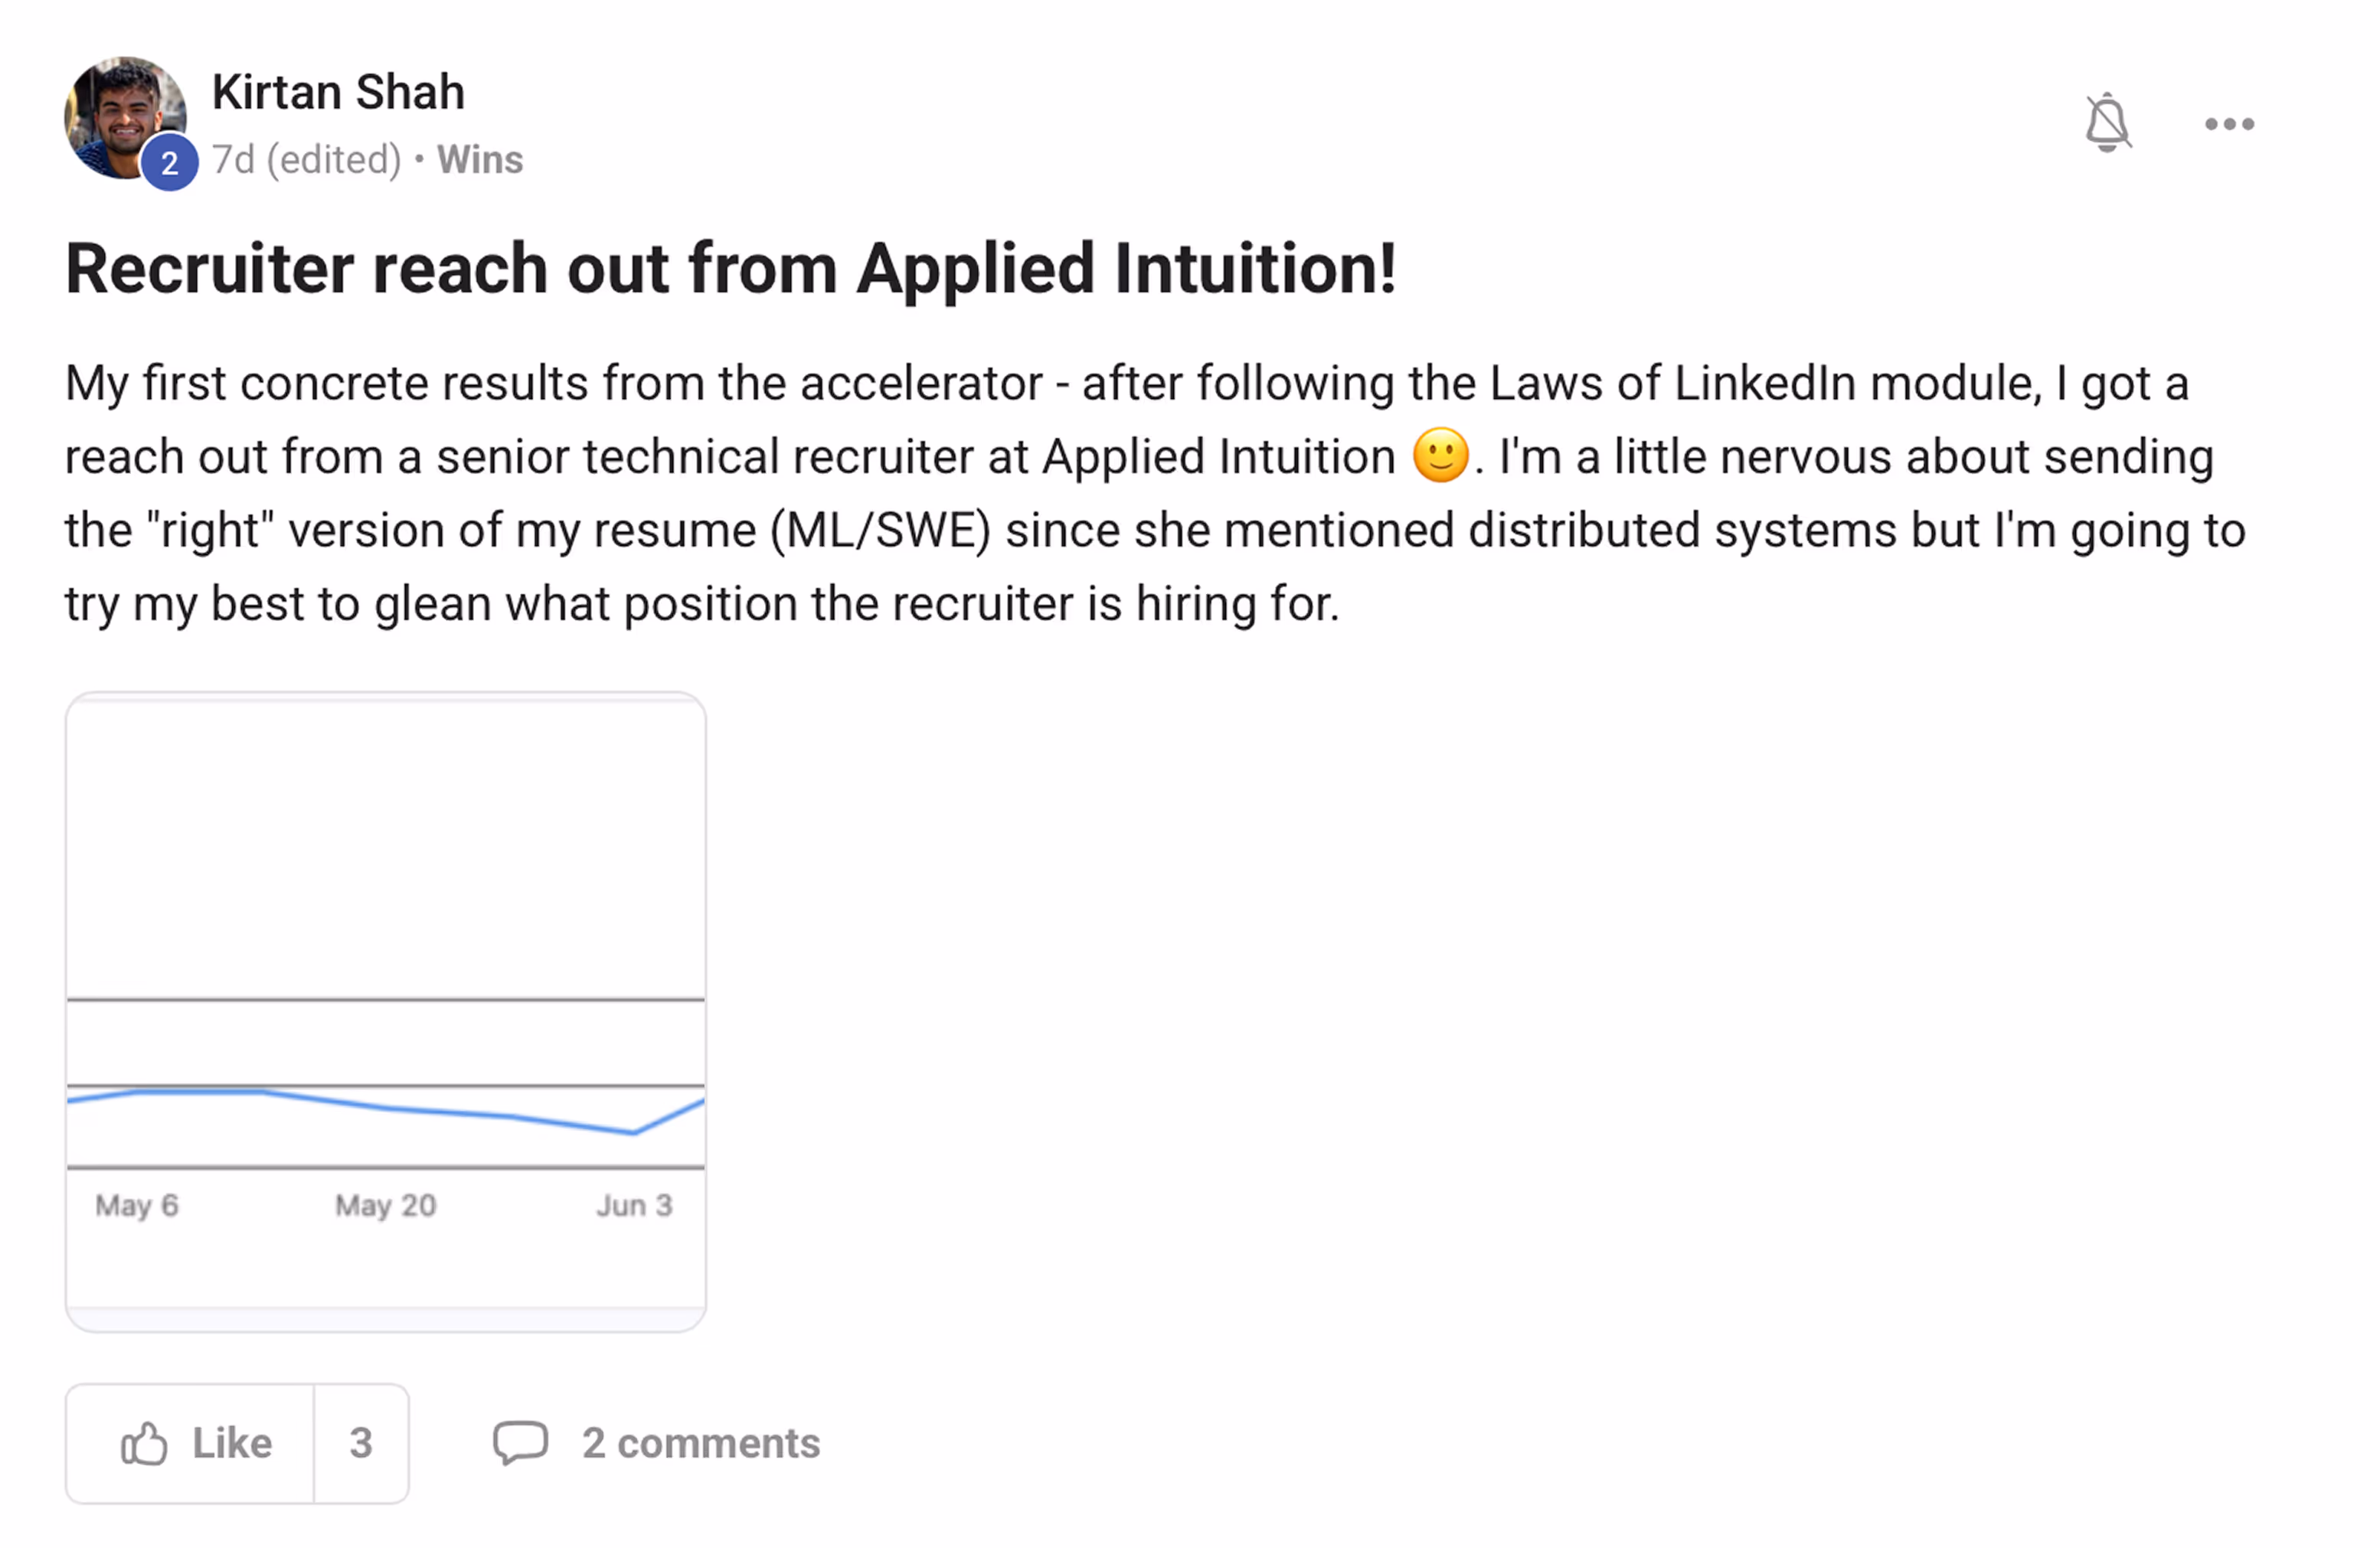Open the 2 comments thread
Image resolution: width=2380 pixels, height=1548 pixels.
point(656,1443)
